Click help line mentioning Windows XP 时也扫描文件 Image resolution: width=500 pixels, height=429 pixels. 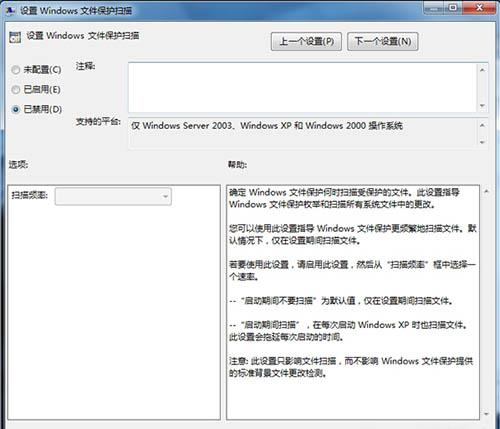(348, 331)
